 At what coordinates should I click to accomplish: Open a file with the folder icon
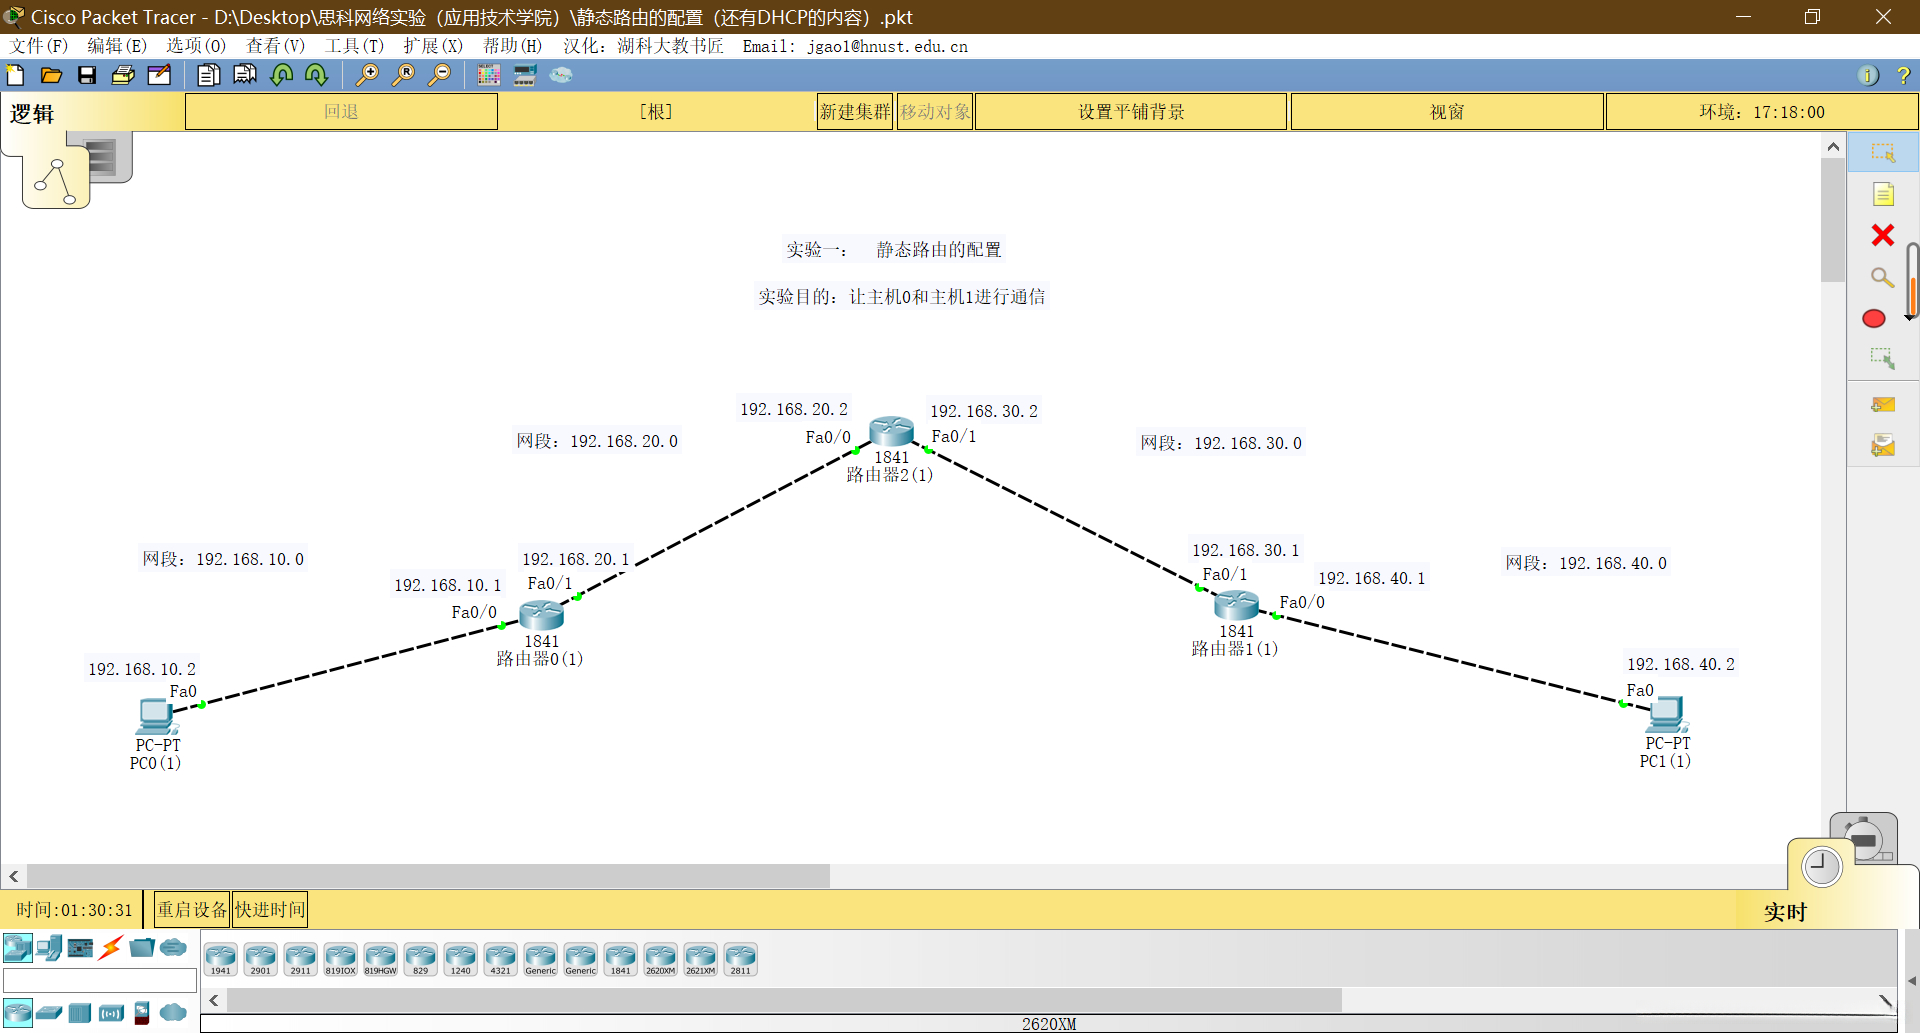(x=51, y=75)
